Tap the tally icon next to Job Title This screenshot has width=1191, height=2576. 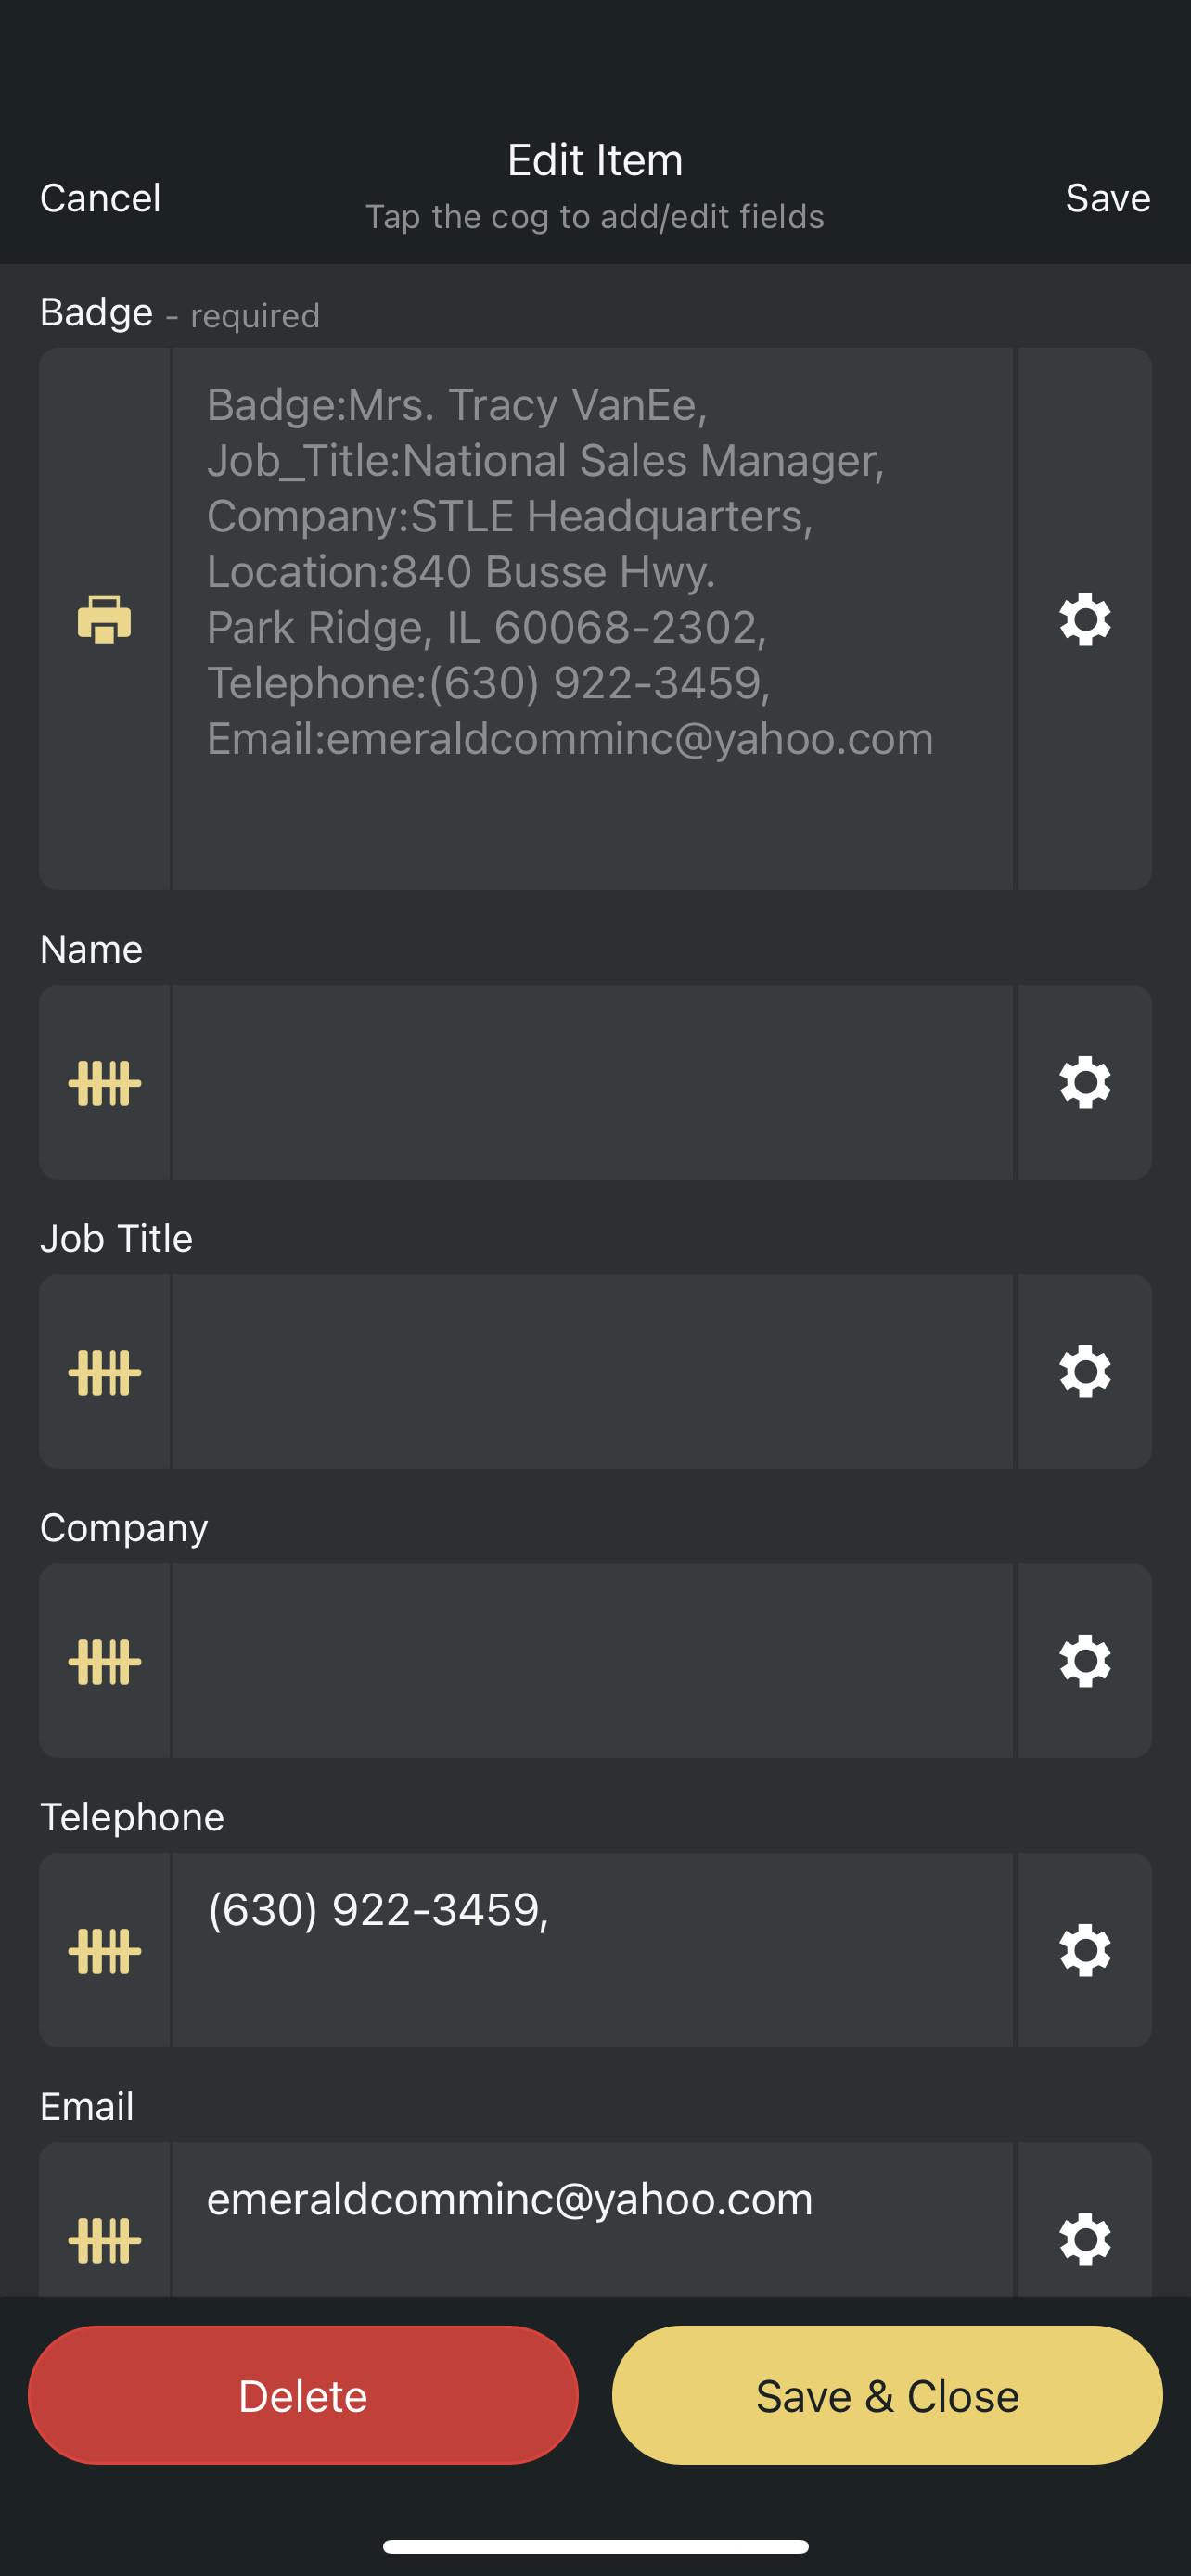tap(104, 1372)
